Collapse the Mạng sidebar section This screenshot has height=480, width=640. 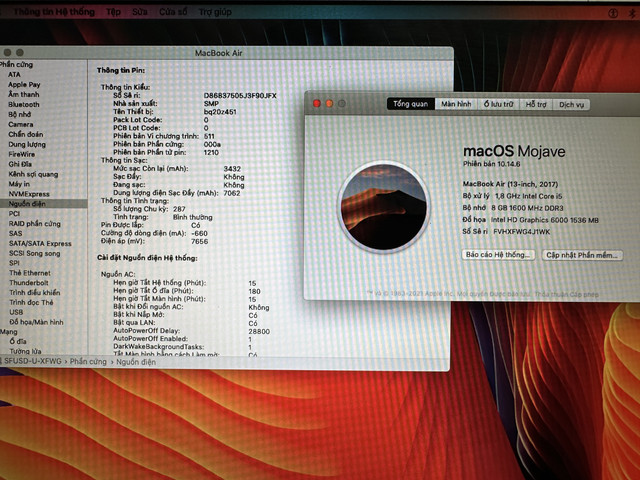(9, 332)
